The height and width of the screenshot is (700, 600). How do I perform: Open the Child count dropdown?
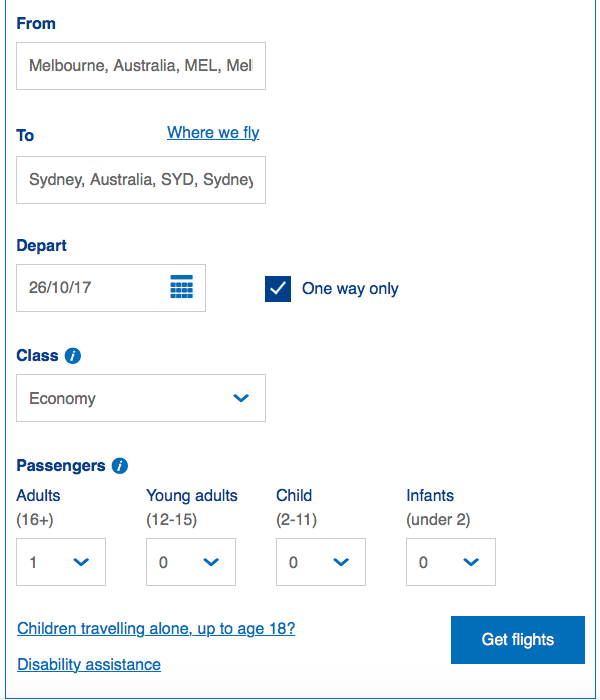[321, 562]
